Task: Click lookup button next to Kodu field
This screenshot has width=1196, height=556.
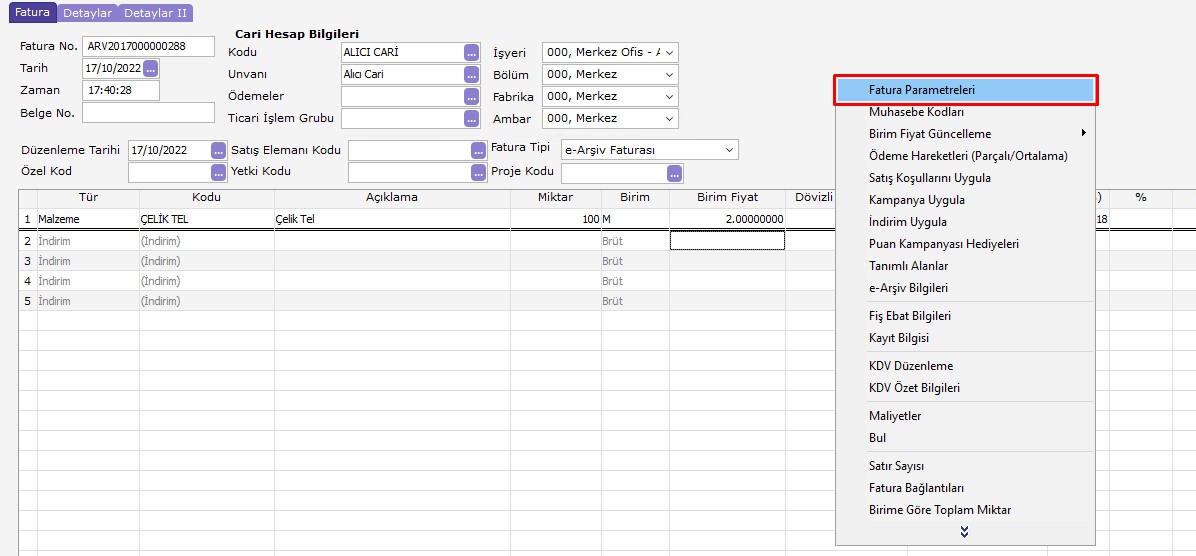Action: 472,53
